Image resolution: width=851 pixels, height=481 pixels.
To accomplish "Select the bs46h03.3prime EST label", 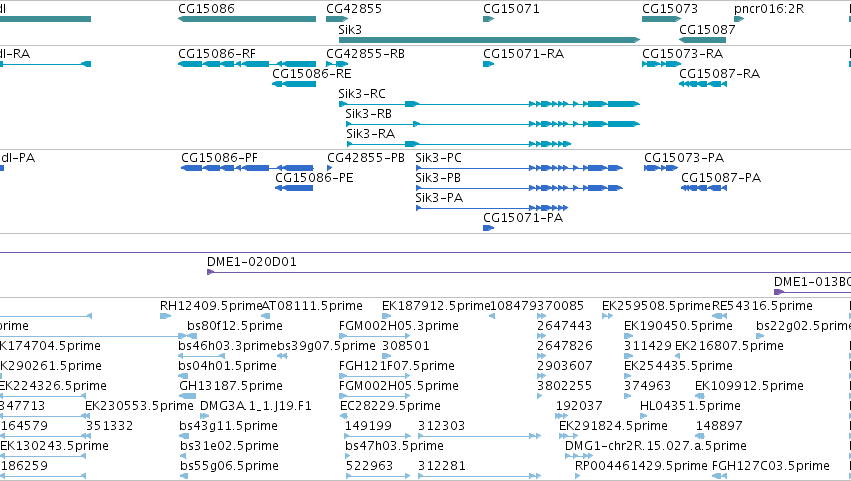I will coord(227,346).
